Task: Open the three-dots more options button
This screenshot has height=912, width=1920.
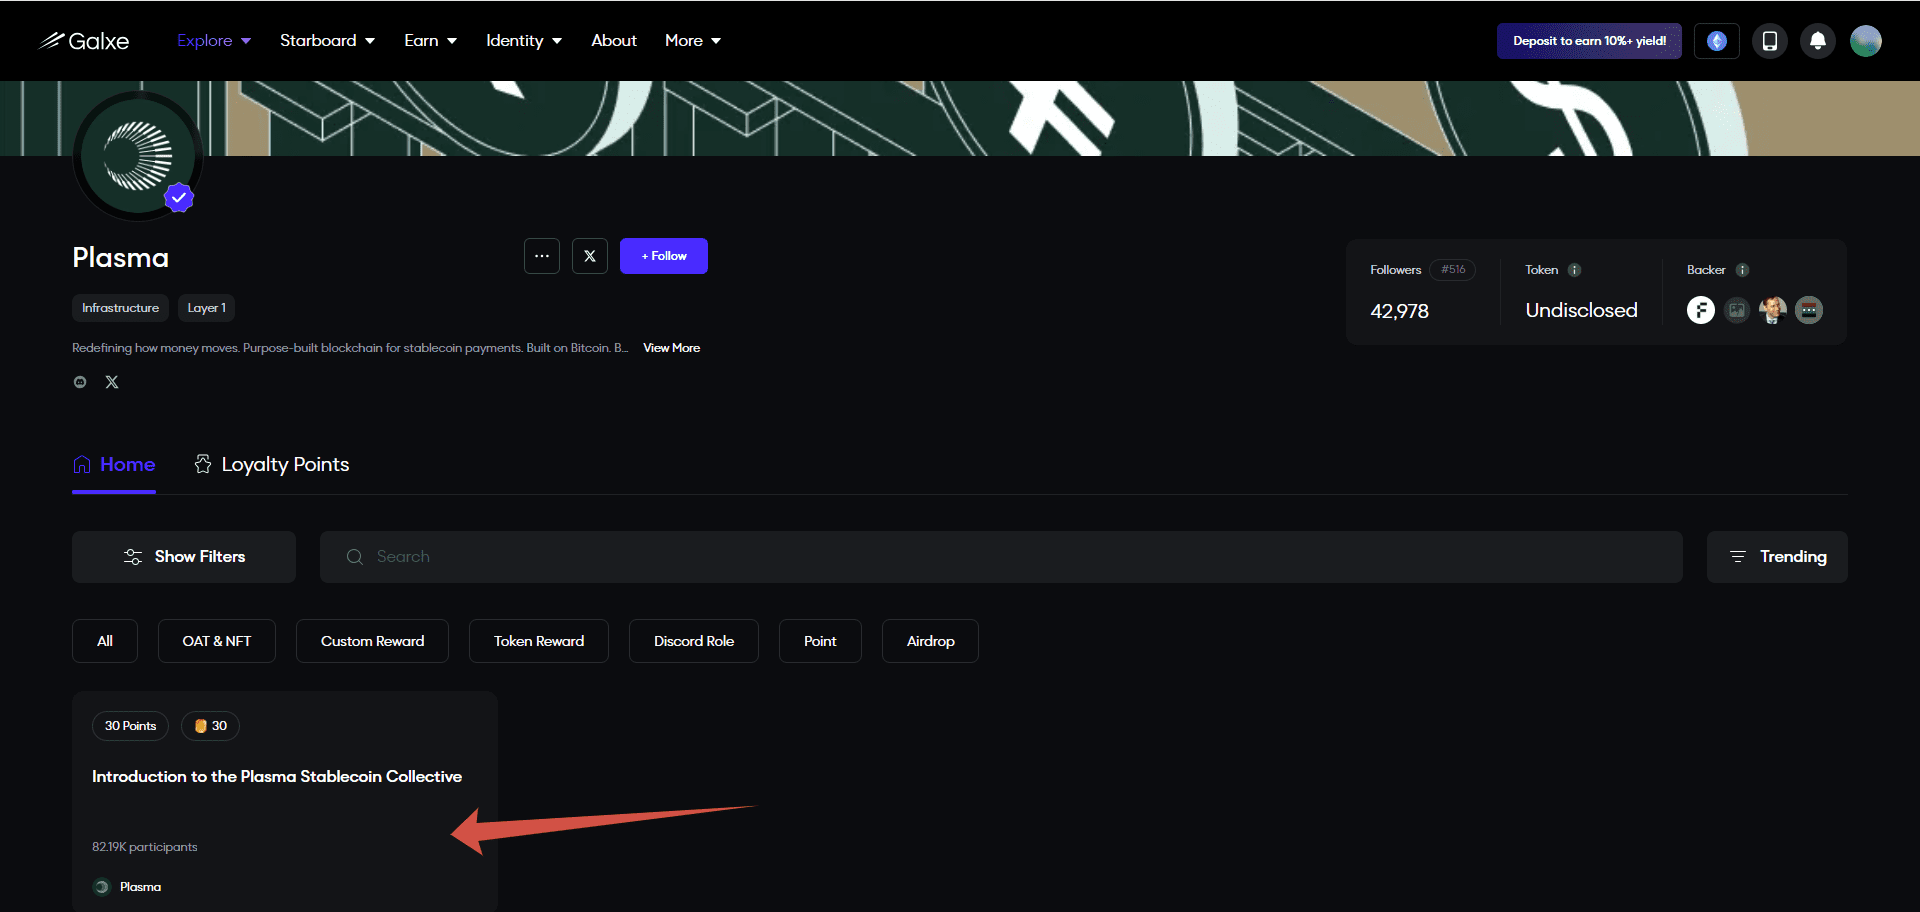Action: 541,256
